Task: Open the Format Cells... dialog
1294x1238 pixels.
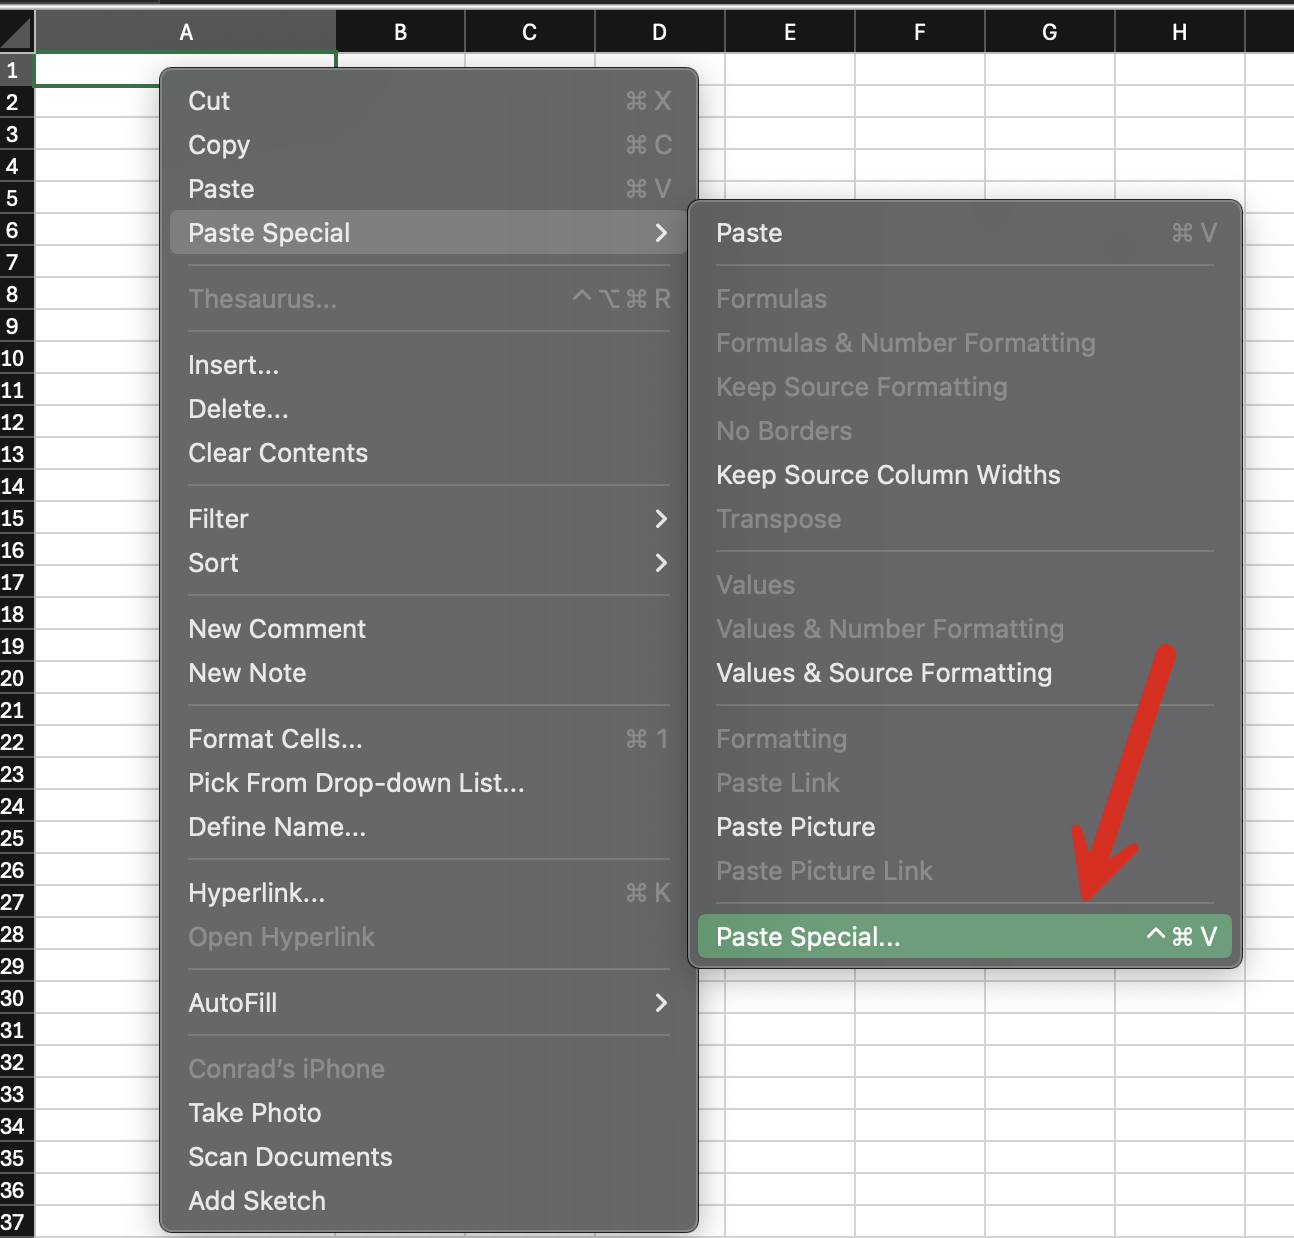Action: [x=276, y=739]
